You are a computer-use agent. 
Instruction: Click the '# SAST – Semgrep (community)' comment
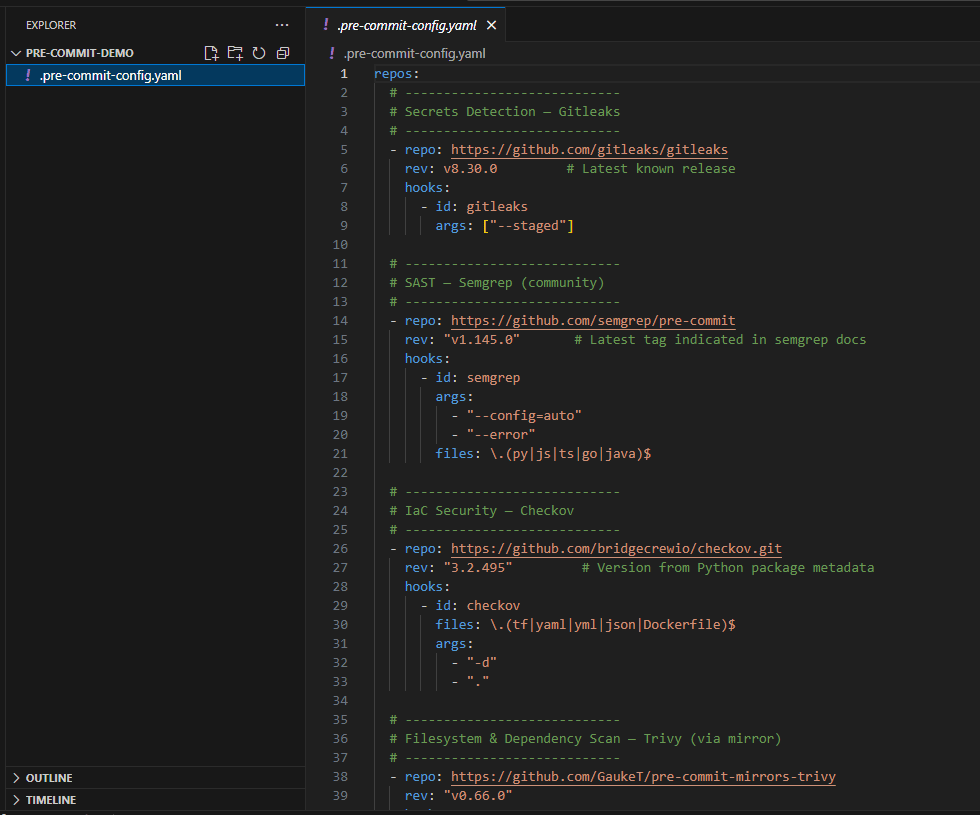pos(497,282)
